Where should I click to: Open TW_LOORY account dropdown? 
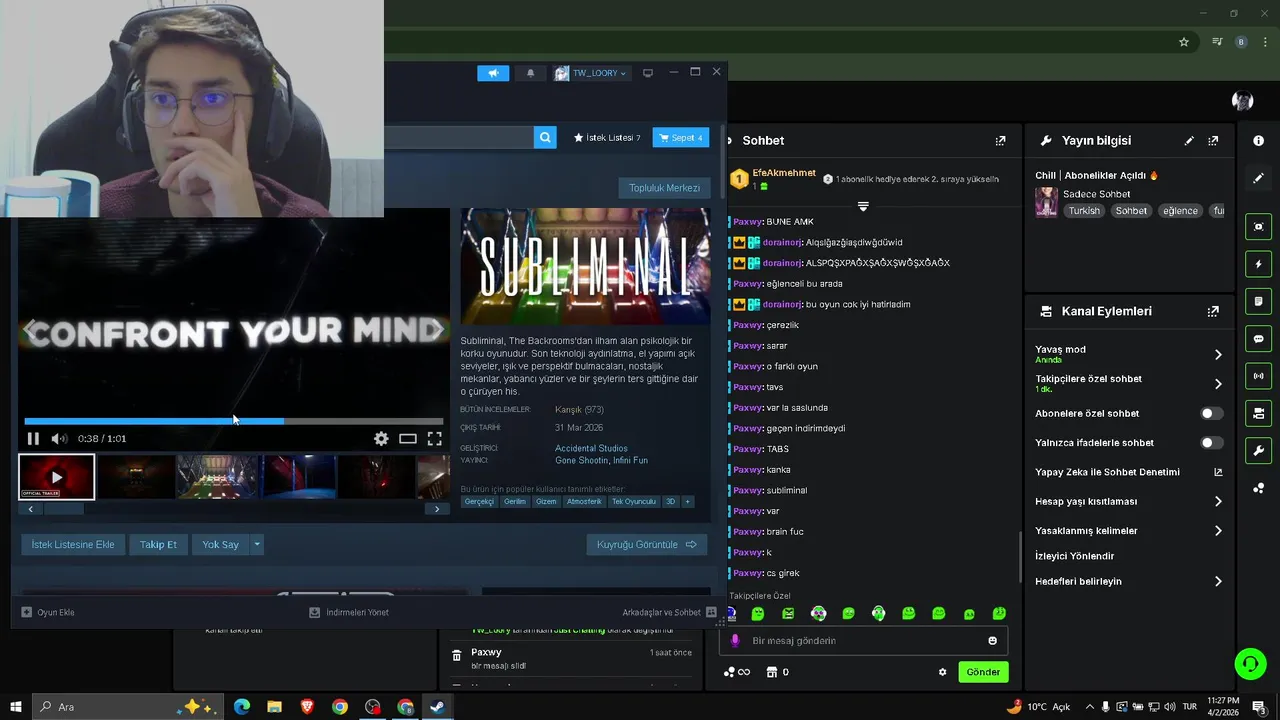click(591, 73)
